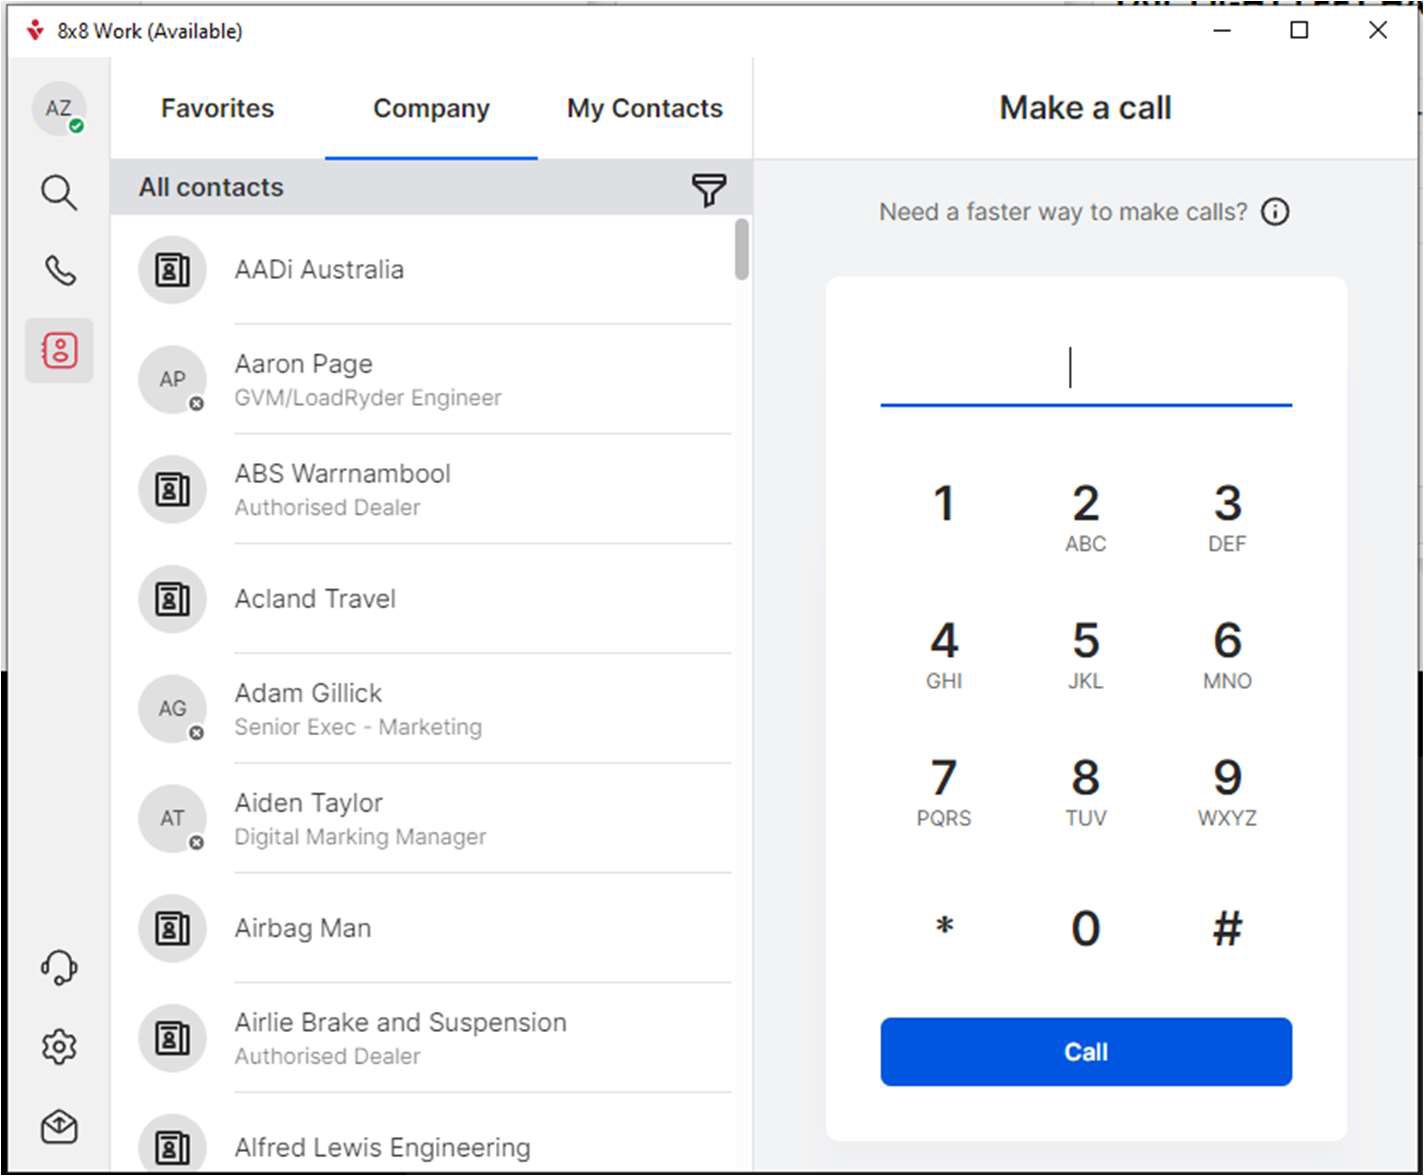1424x1176 pixels.
Task: Click the box icon at sidebar bottom
Action: (x=59, y=1127)
